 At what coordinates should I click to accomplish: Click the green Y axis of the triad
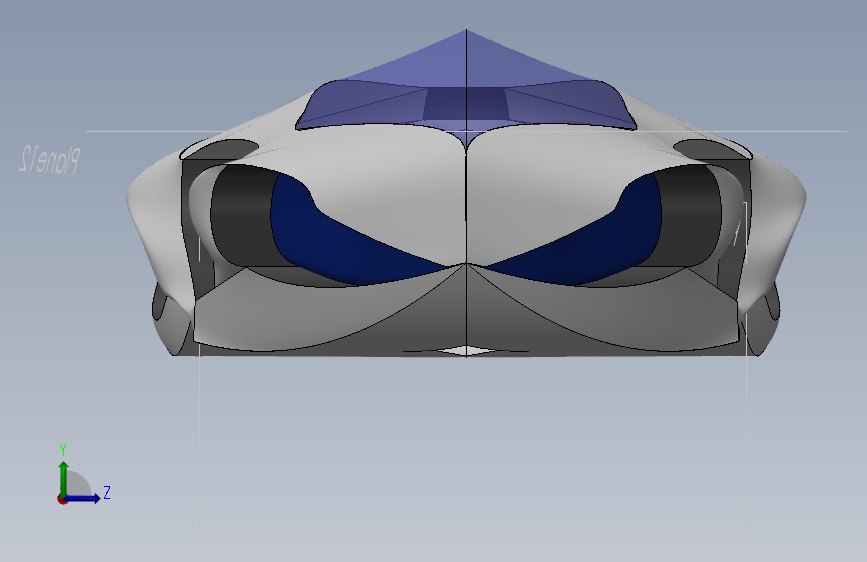(64, 478)
